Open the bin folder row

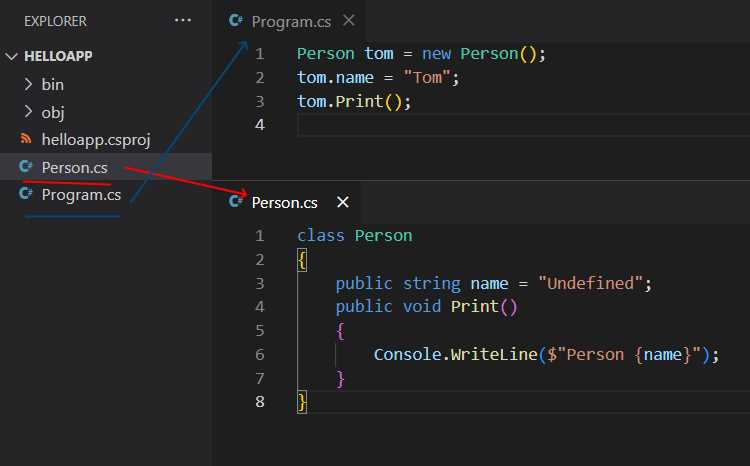click(106, 85)
